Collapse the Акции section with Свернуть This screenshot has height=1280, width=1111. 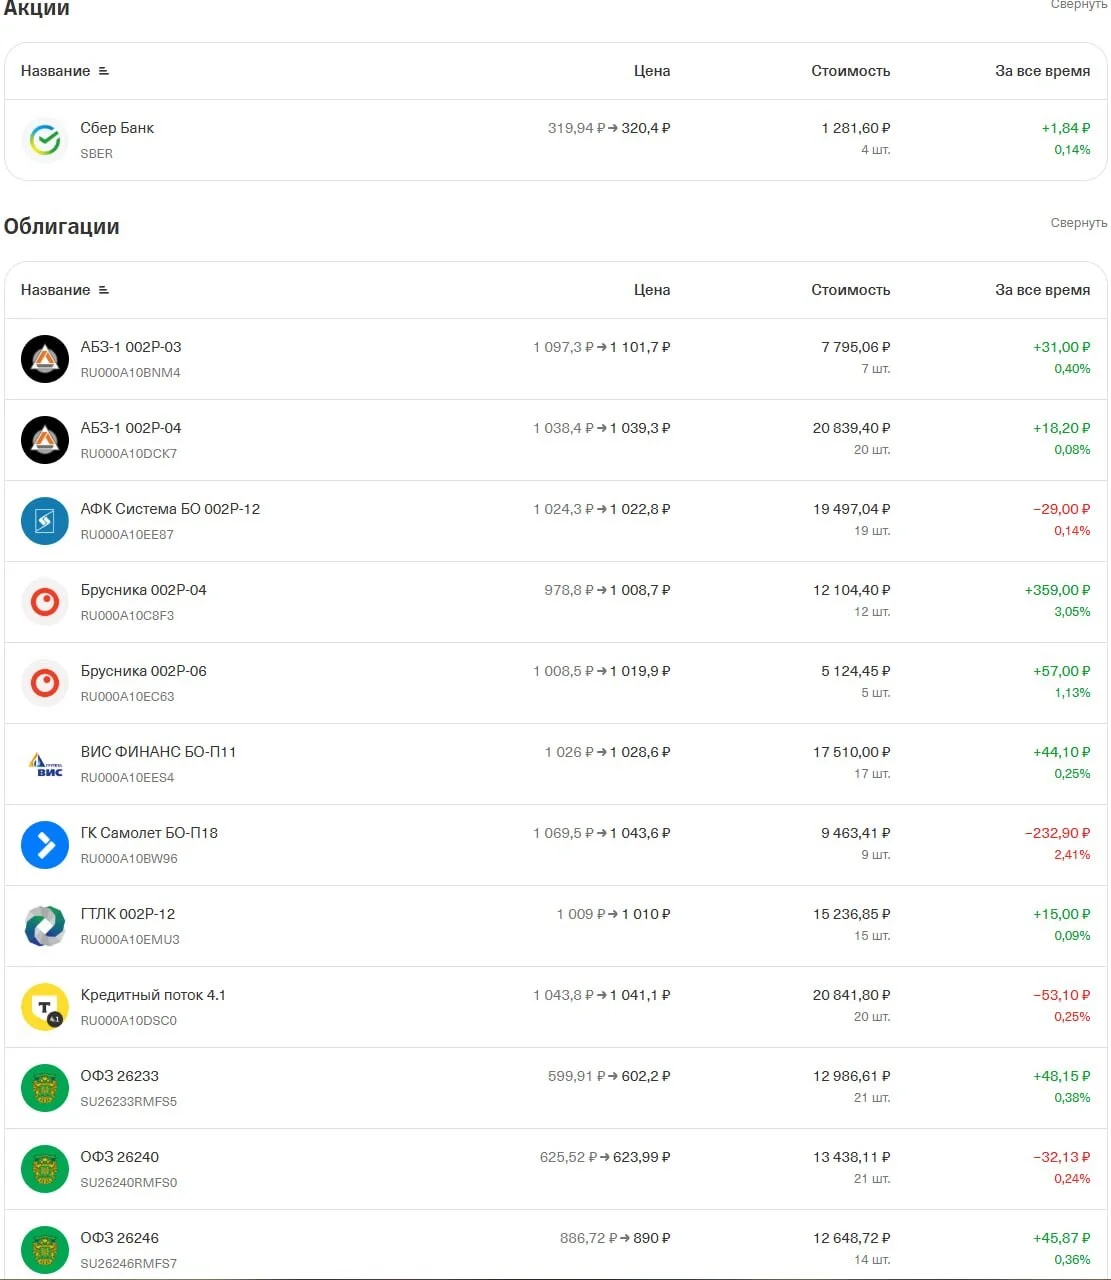1078,5
